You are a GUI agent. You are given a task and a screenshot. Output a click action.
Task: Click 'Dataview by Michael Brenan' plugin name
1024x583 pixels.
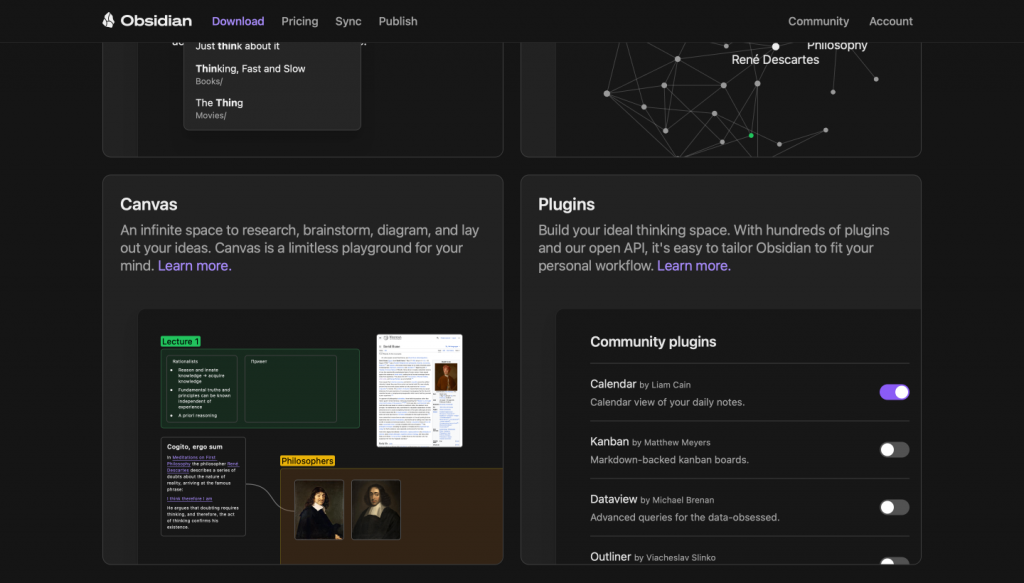pyautogui.click(x=652, y=499)
